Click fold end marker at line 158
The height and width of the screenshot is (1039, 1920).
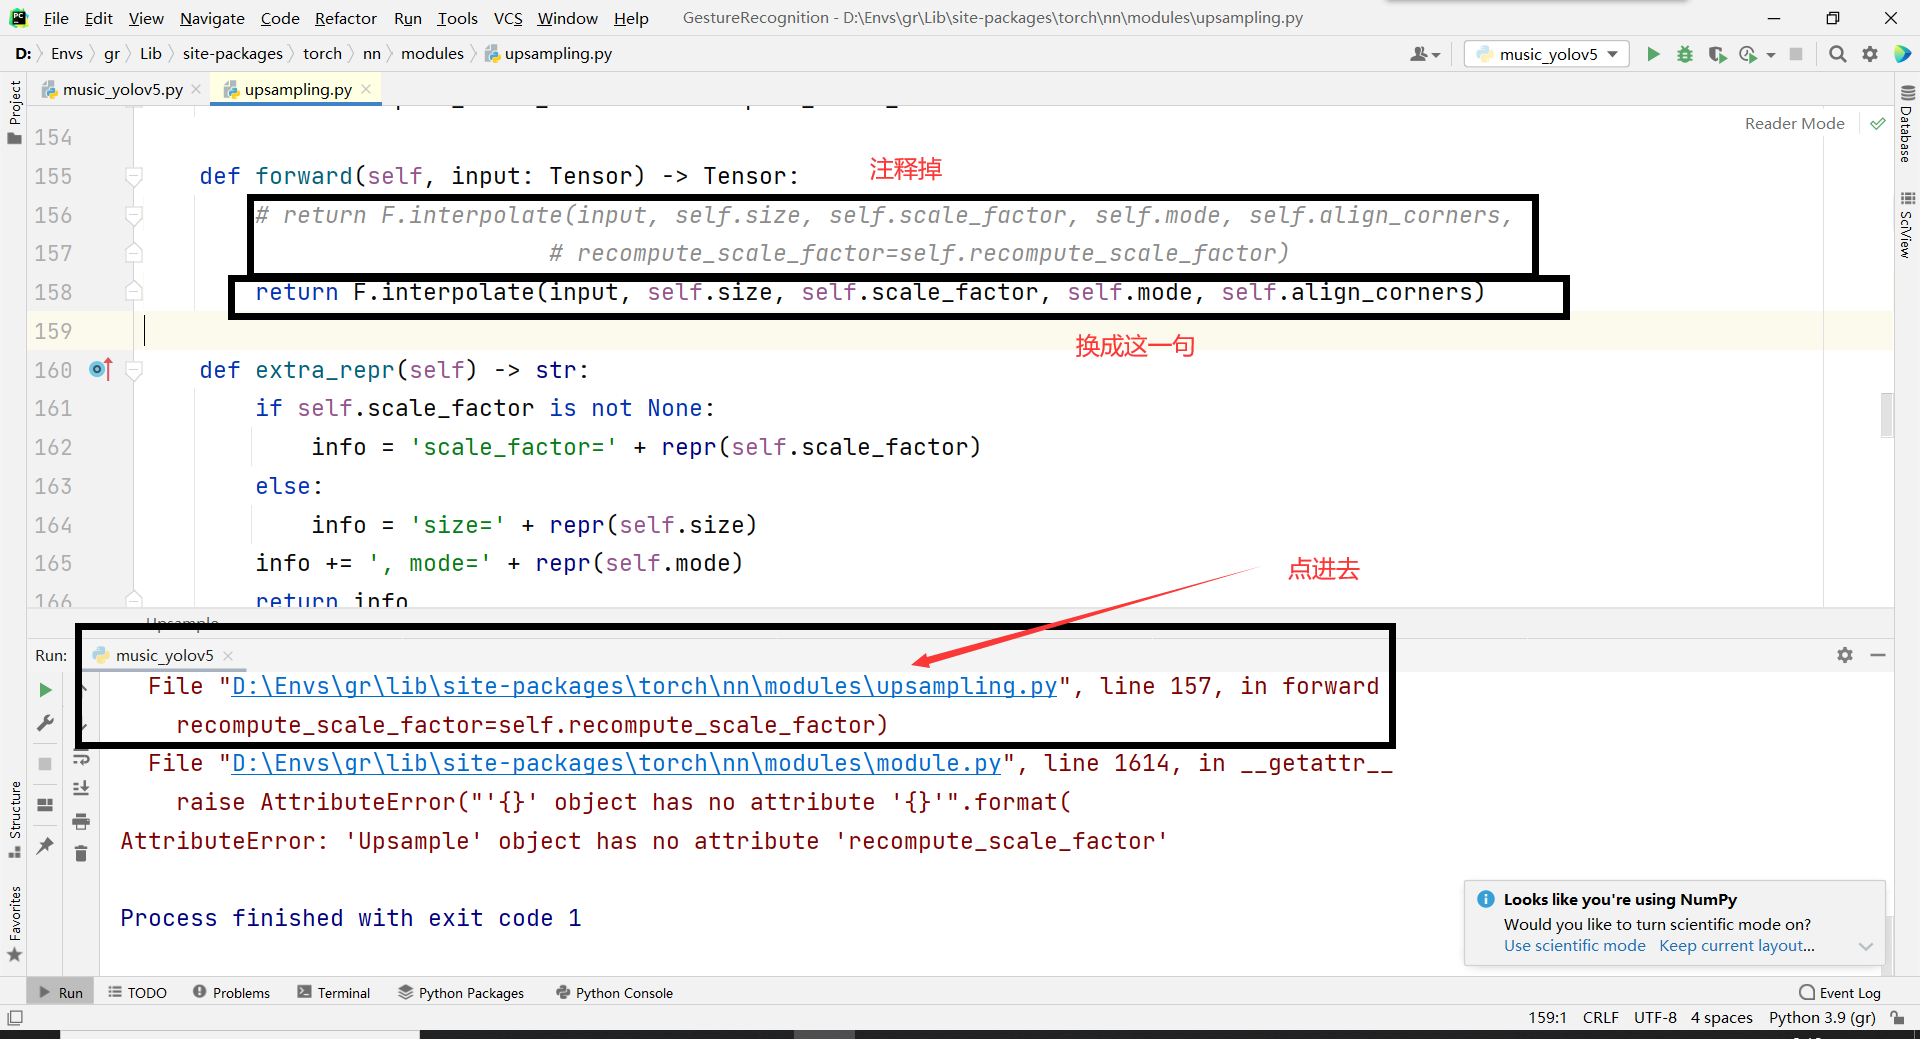134,292
